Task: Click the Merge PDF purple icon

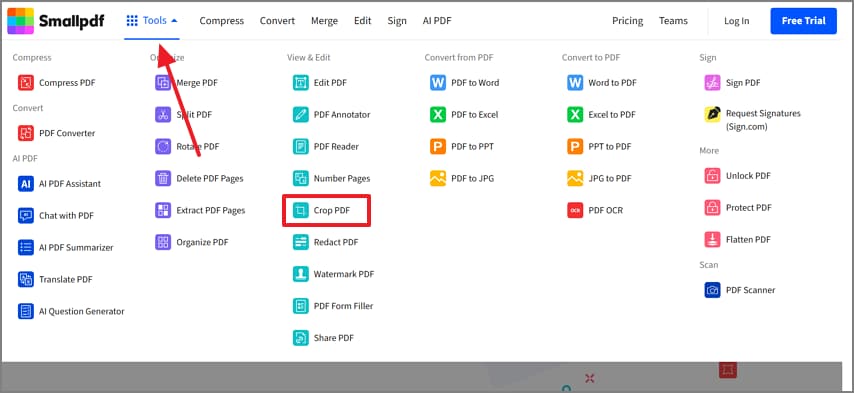Action: (163, 83)
